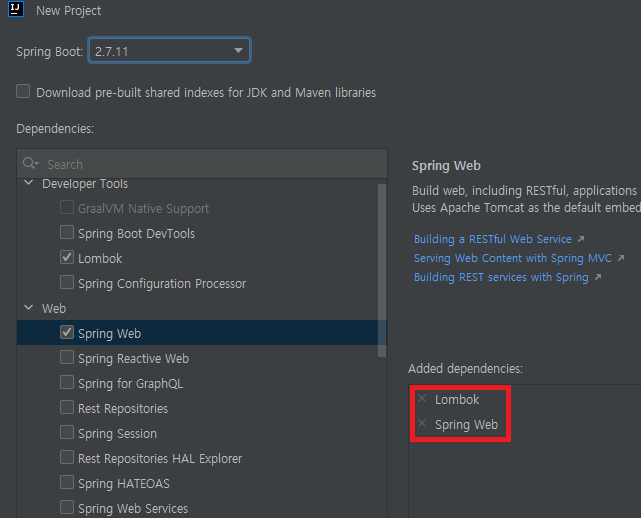641x518 pixels.
Task: Click the Spring Boot DevTools label
Action: [137, 234]
